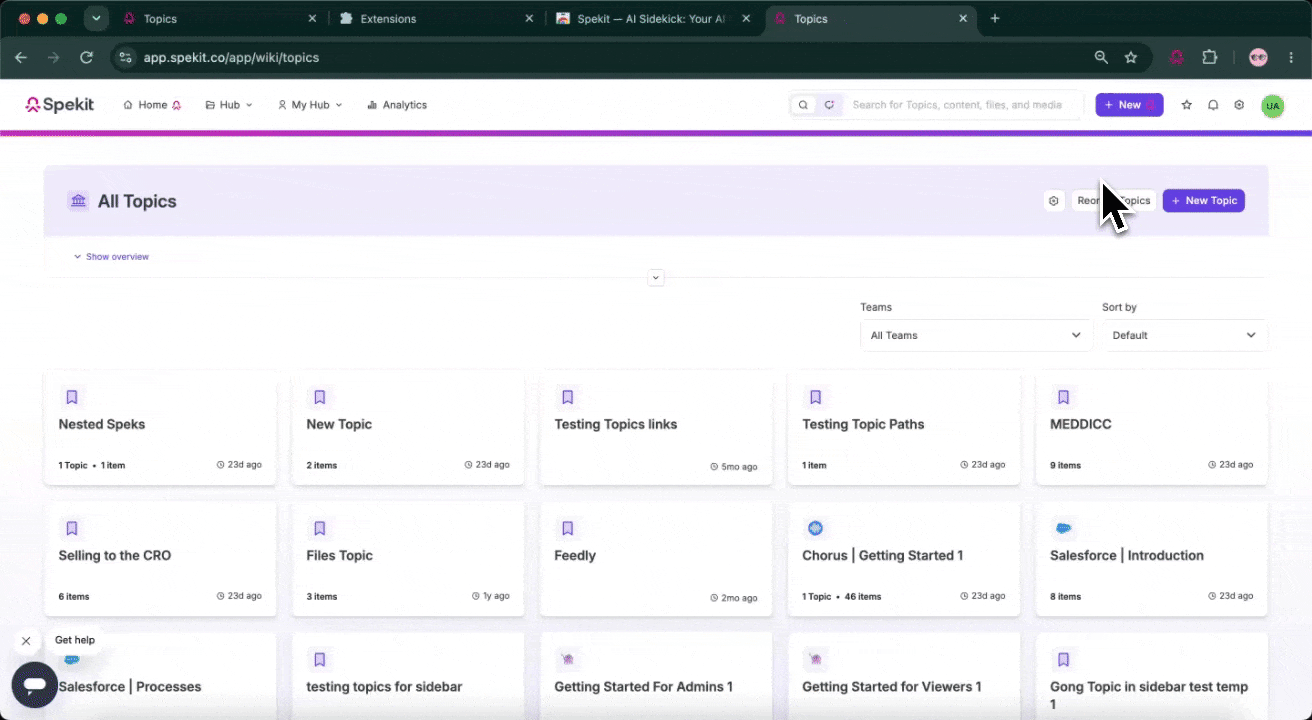Click the New Topic button
This screenshot has height=720, width=1312.
pos(1204,201)
